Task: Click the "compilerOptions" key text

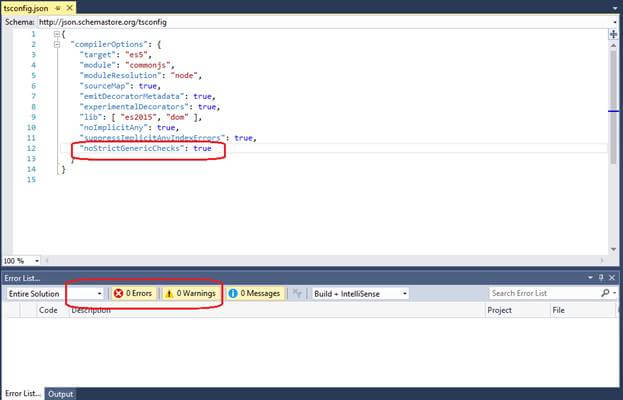Action: coord(109,44)
